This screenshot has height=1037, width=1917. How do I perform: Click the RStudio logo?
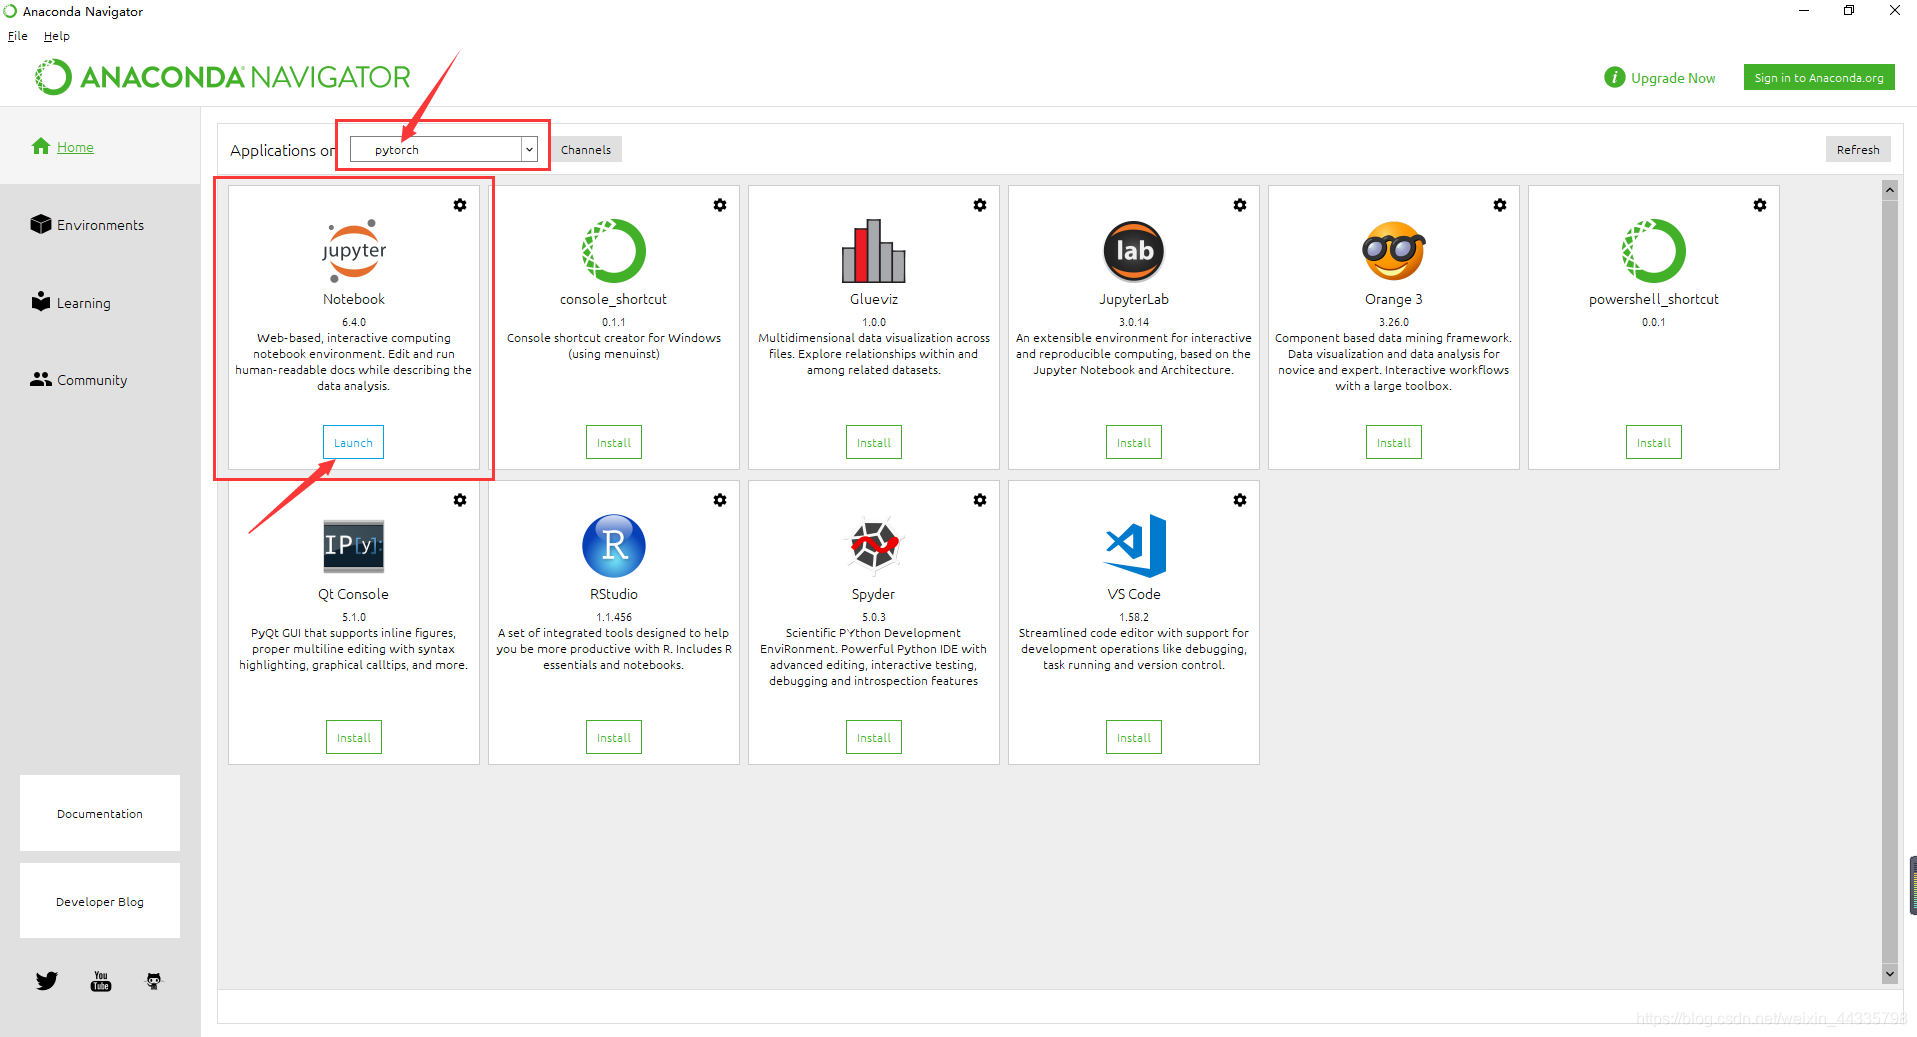[x=614, y=546]
